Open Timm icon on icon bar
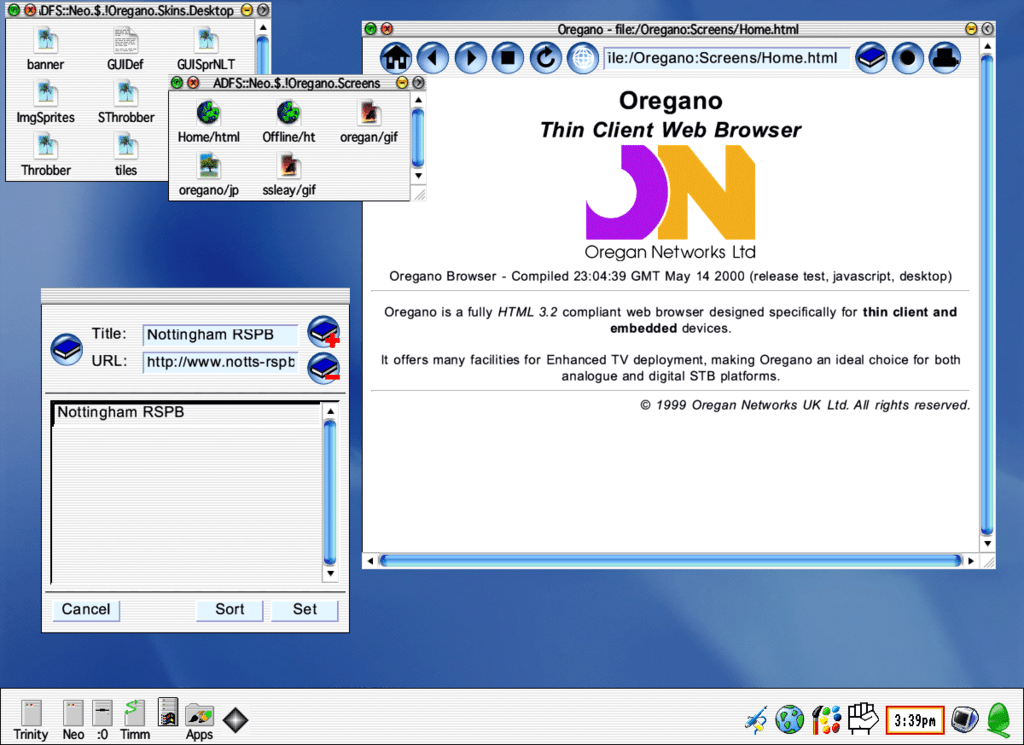The width and height of the screenshot is (1024, 745). click(135, 720)
